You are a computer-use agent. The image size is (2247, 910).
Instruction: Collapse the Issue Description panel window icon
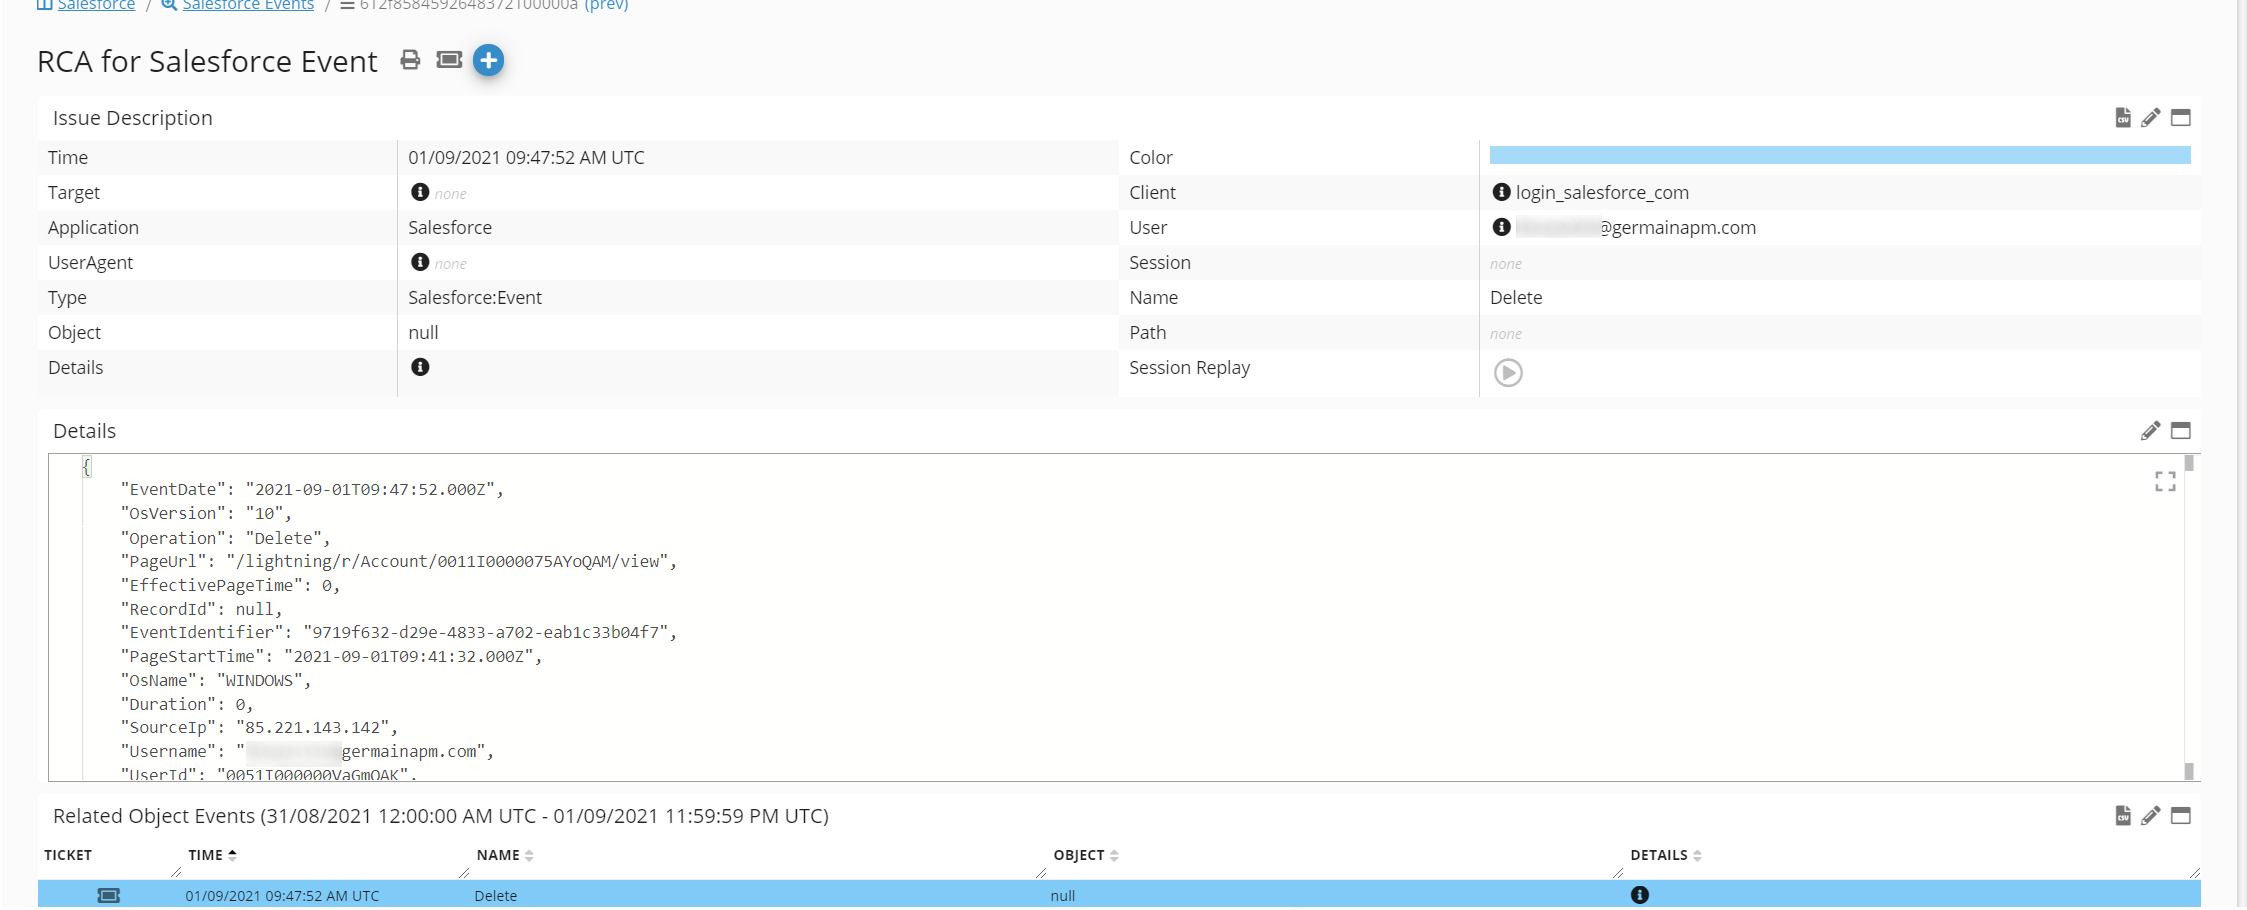tap(2181, 118)
